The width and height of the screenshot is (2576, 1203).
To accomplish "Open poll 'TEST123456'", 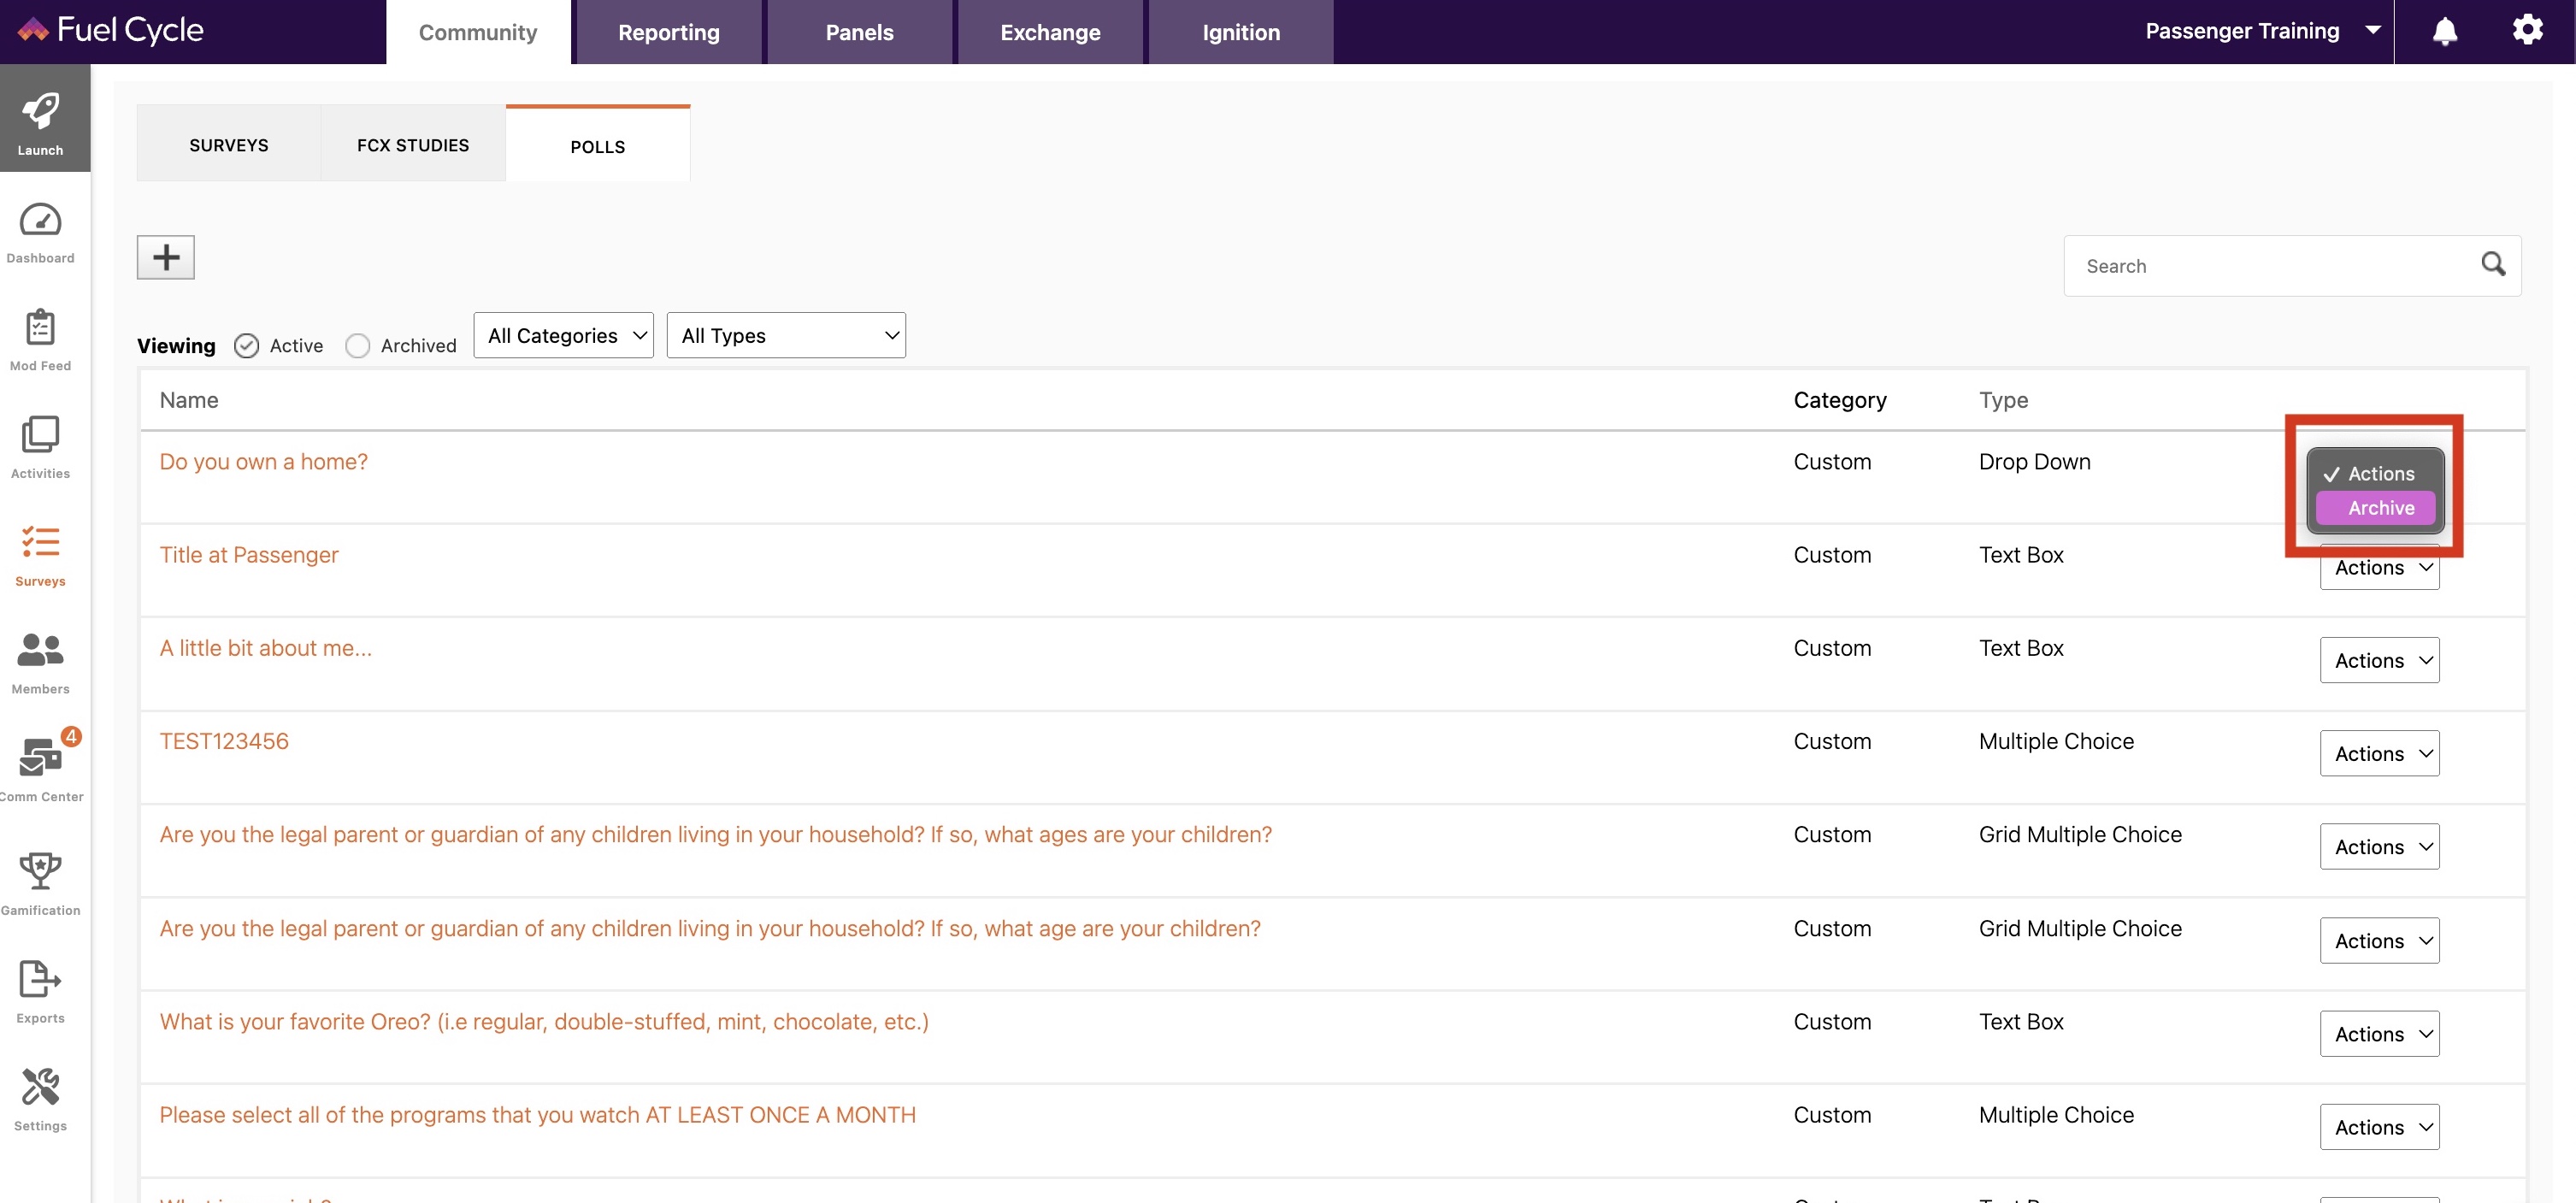I will point(224,741).
